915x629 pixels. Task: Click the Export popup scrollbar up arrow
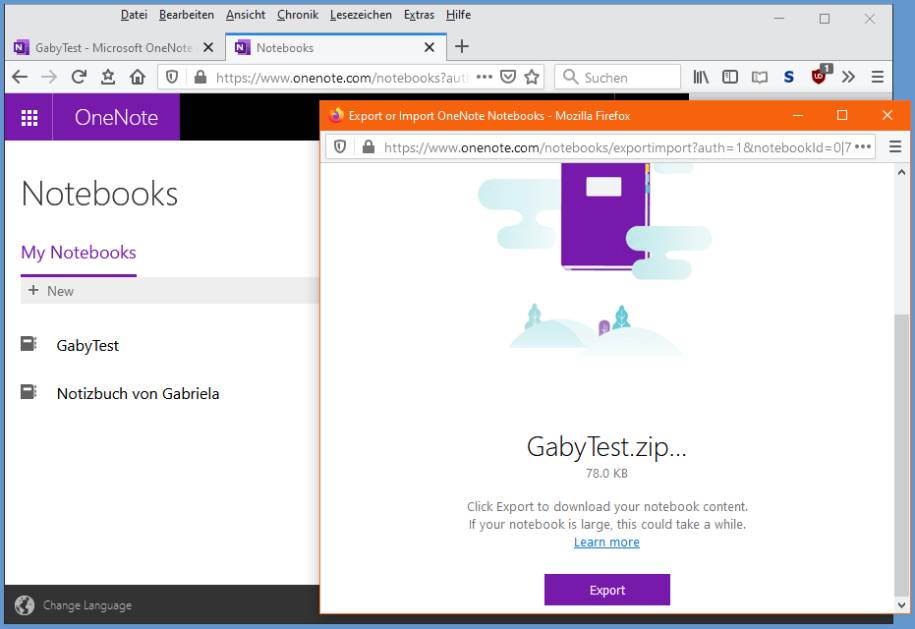click(902, 173)
